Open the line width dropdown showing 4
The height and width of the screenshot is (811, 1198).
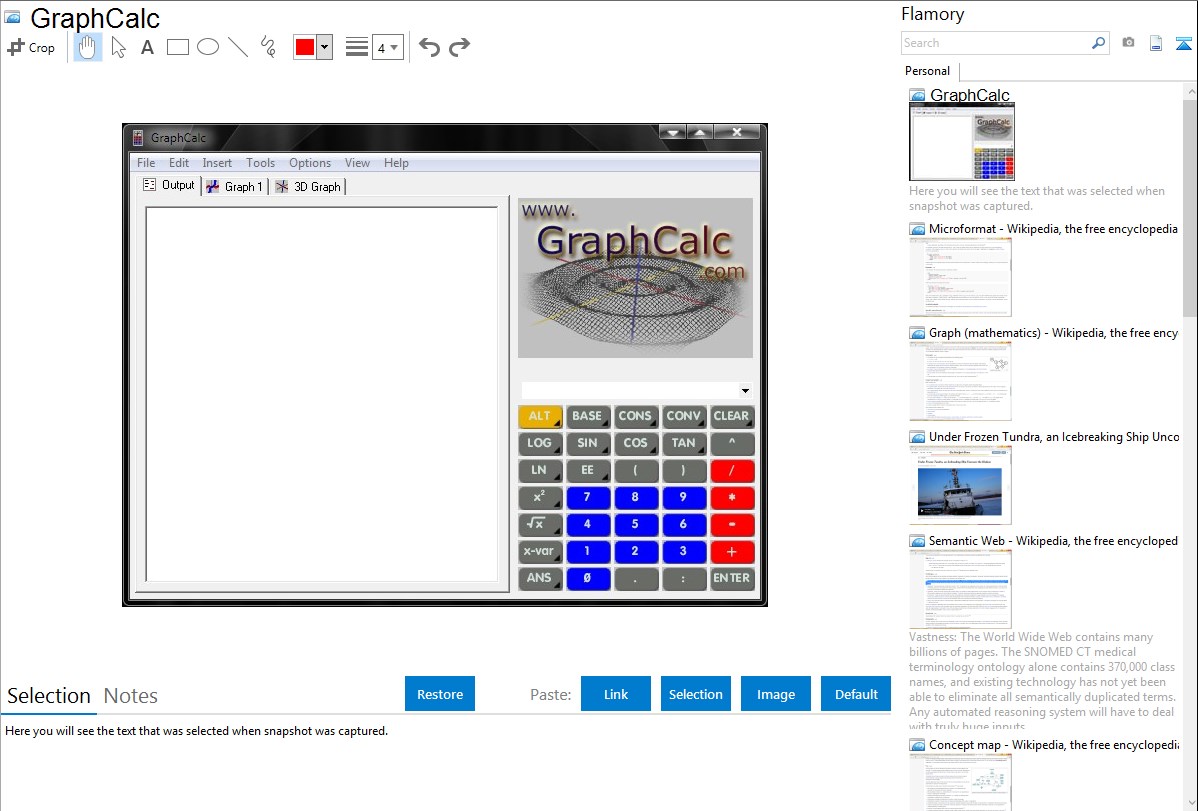click(x=387, y=47)
